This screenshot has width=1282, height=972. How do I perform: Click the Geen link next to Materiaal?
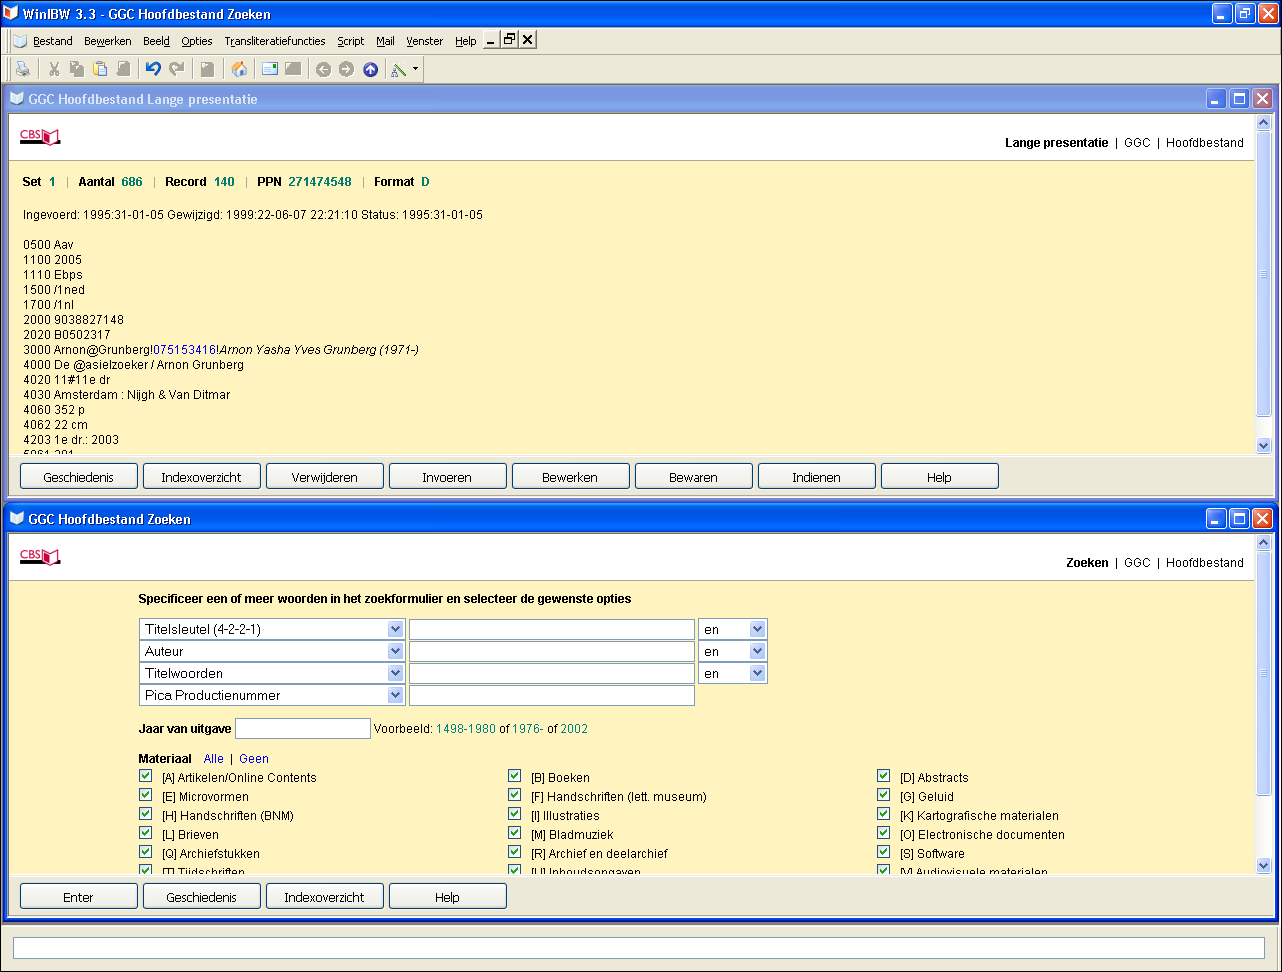coord(254,759)
